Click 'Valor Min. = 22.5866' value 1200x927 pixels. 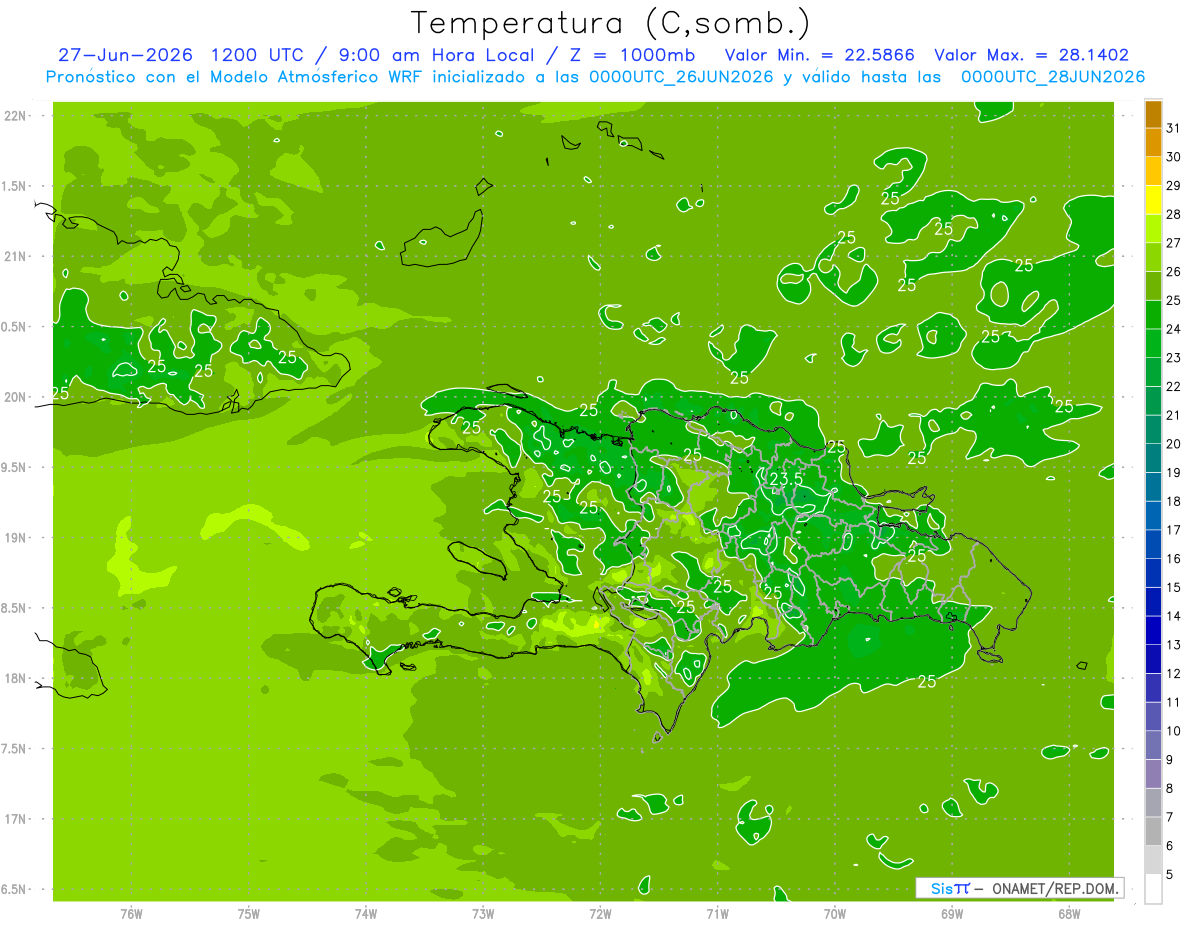(820, 55)
